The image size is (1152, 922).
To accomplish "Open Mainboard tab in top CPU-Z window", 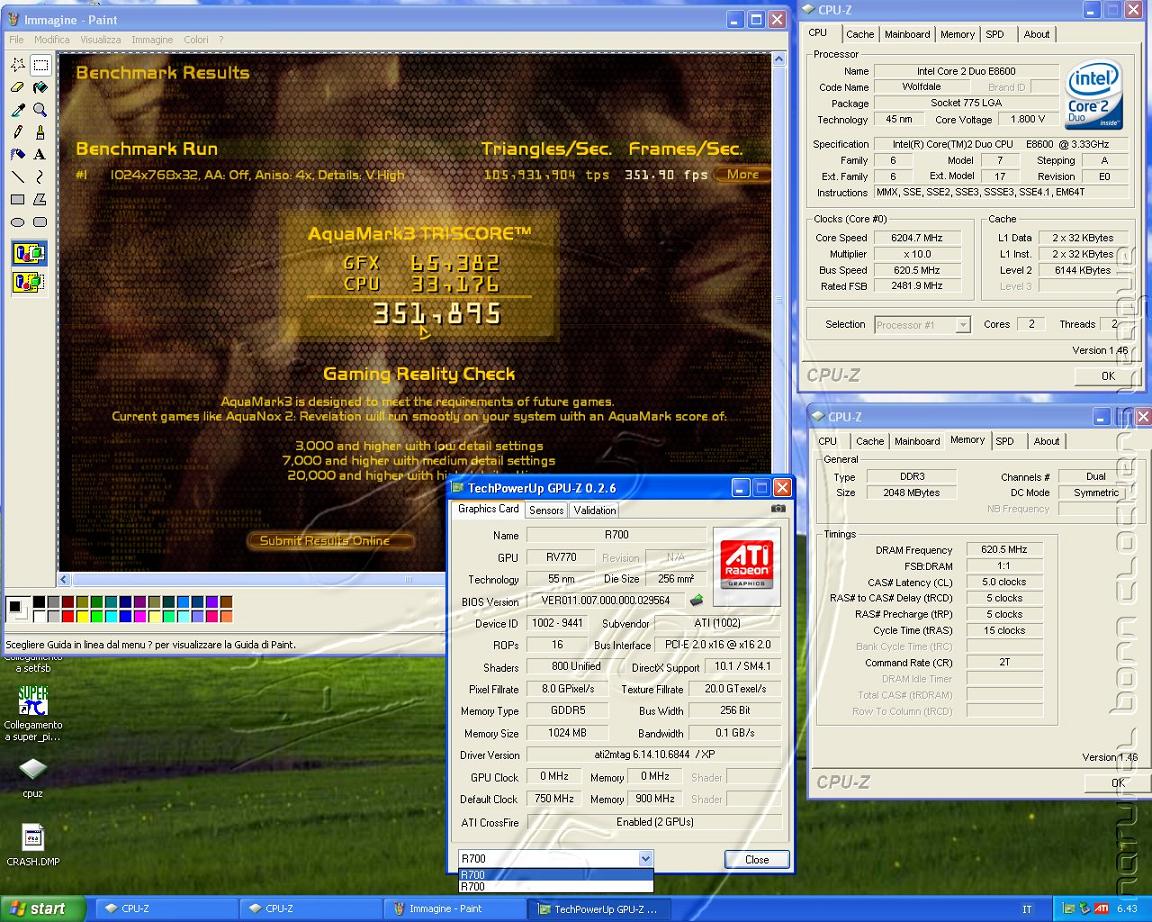I will 907,35.
